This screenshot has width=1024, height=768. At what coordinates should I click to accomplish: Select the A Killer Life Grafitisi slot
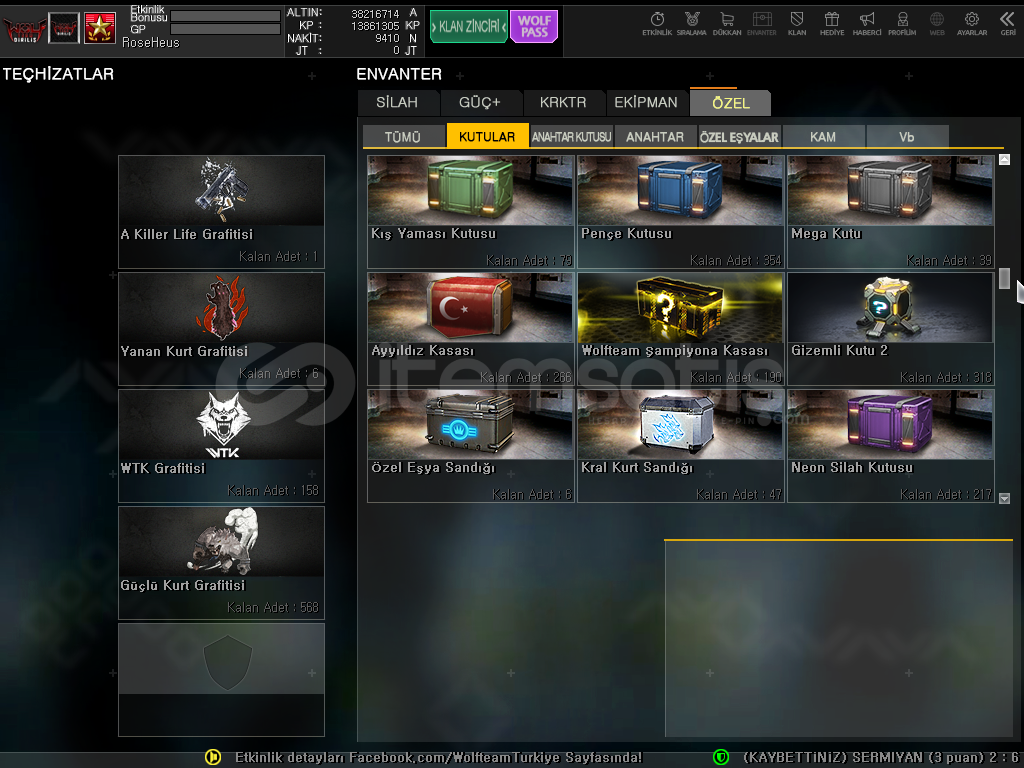coord(221,212)
